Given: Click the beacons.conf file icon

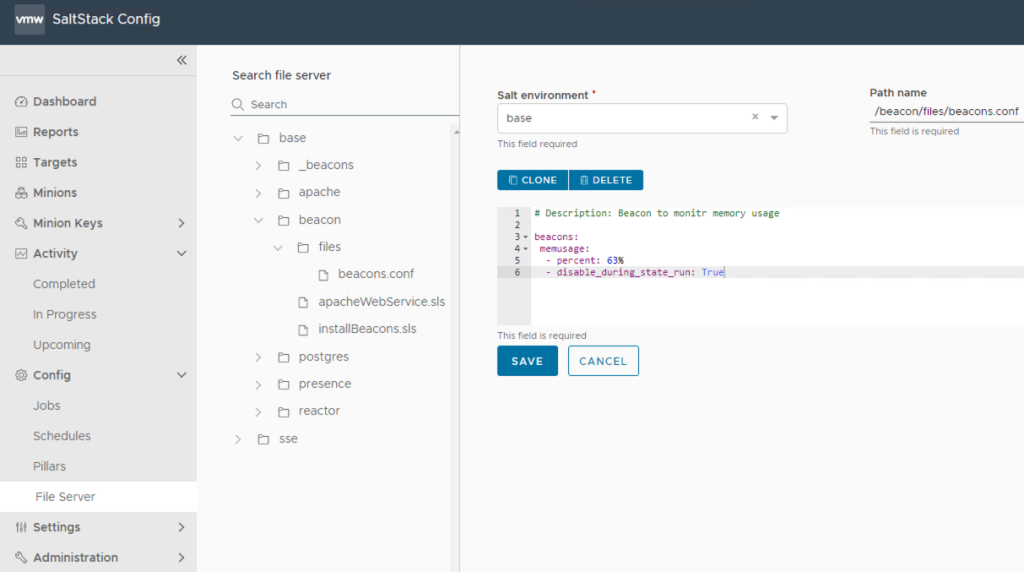Looking at the screenshot, I should coord(324,274).
